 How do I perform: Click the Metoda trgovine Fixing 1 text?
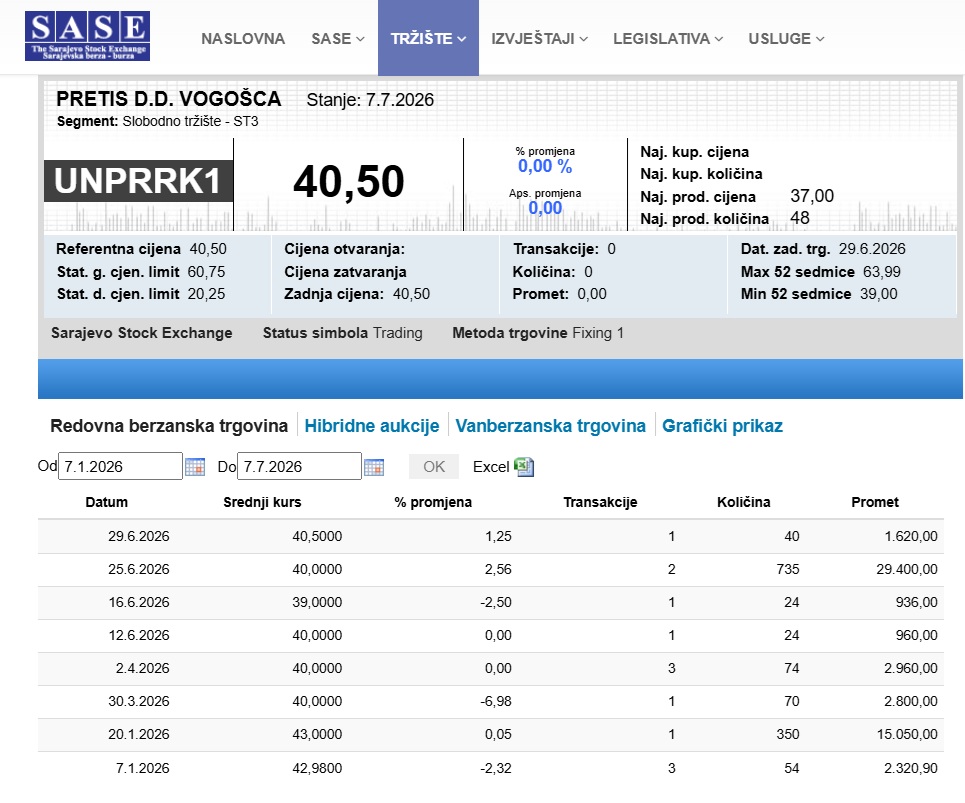(538, 333)
